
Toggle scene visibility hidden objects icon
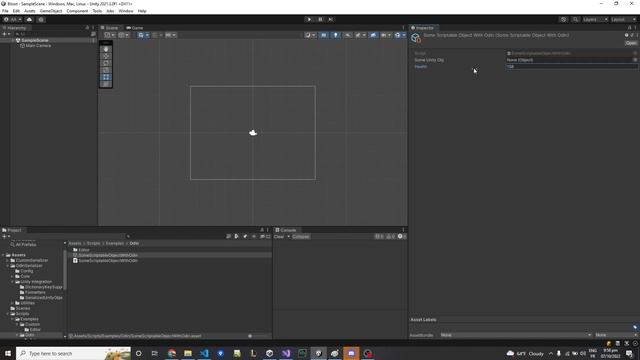click(x=373, y=35)
